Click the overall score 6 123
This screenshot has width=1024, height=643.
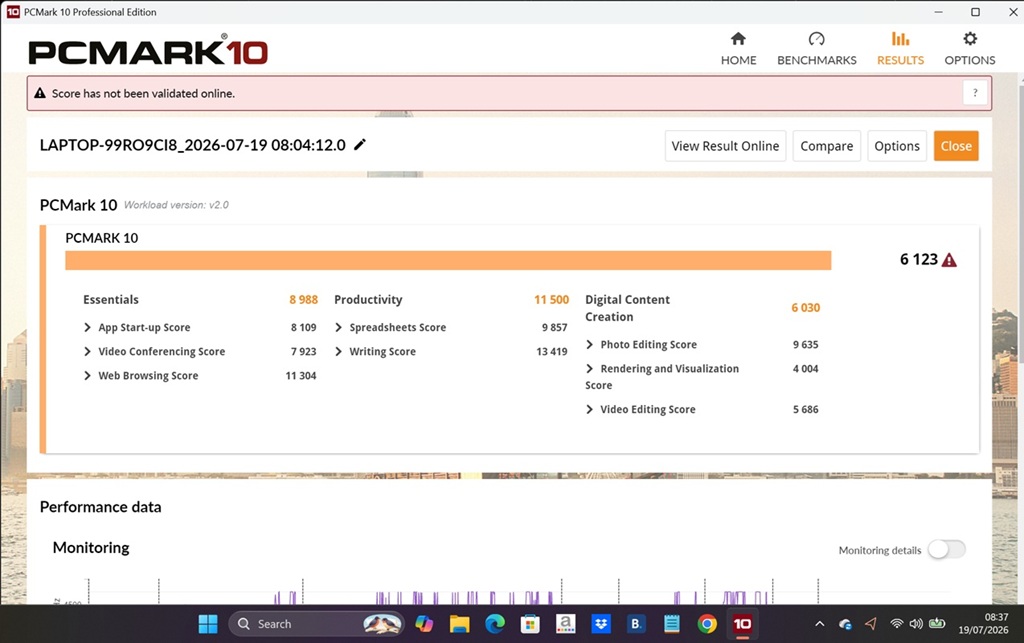point(918,259)
